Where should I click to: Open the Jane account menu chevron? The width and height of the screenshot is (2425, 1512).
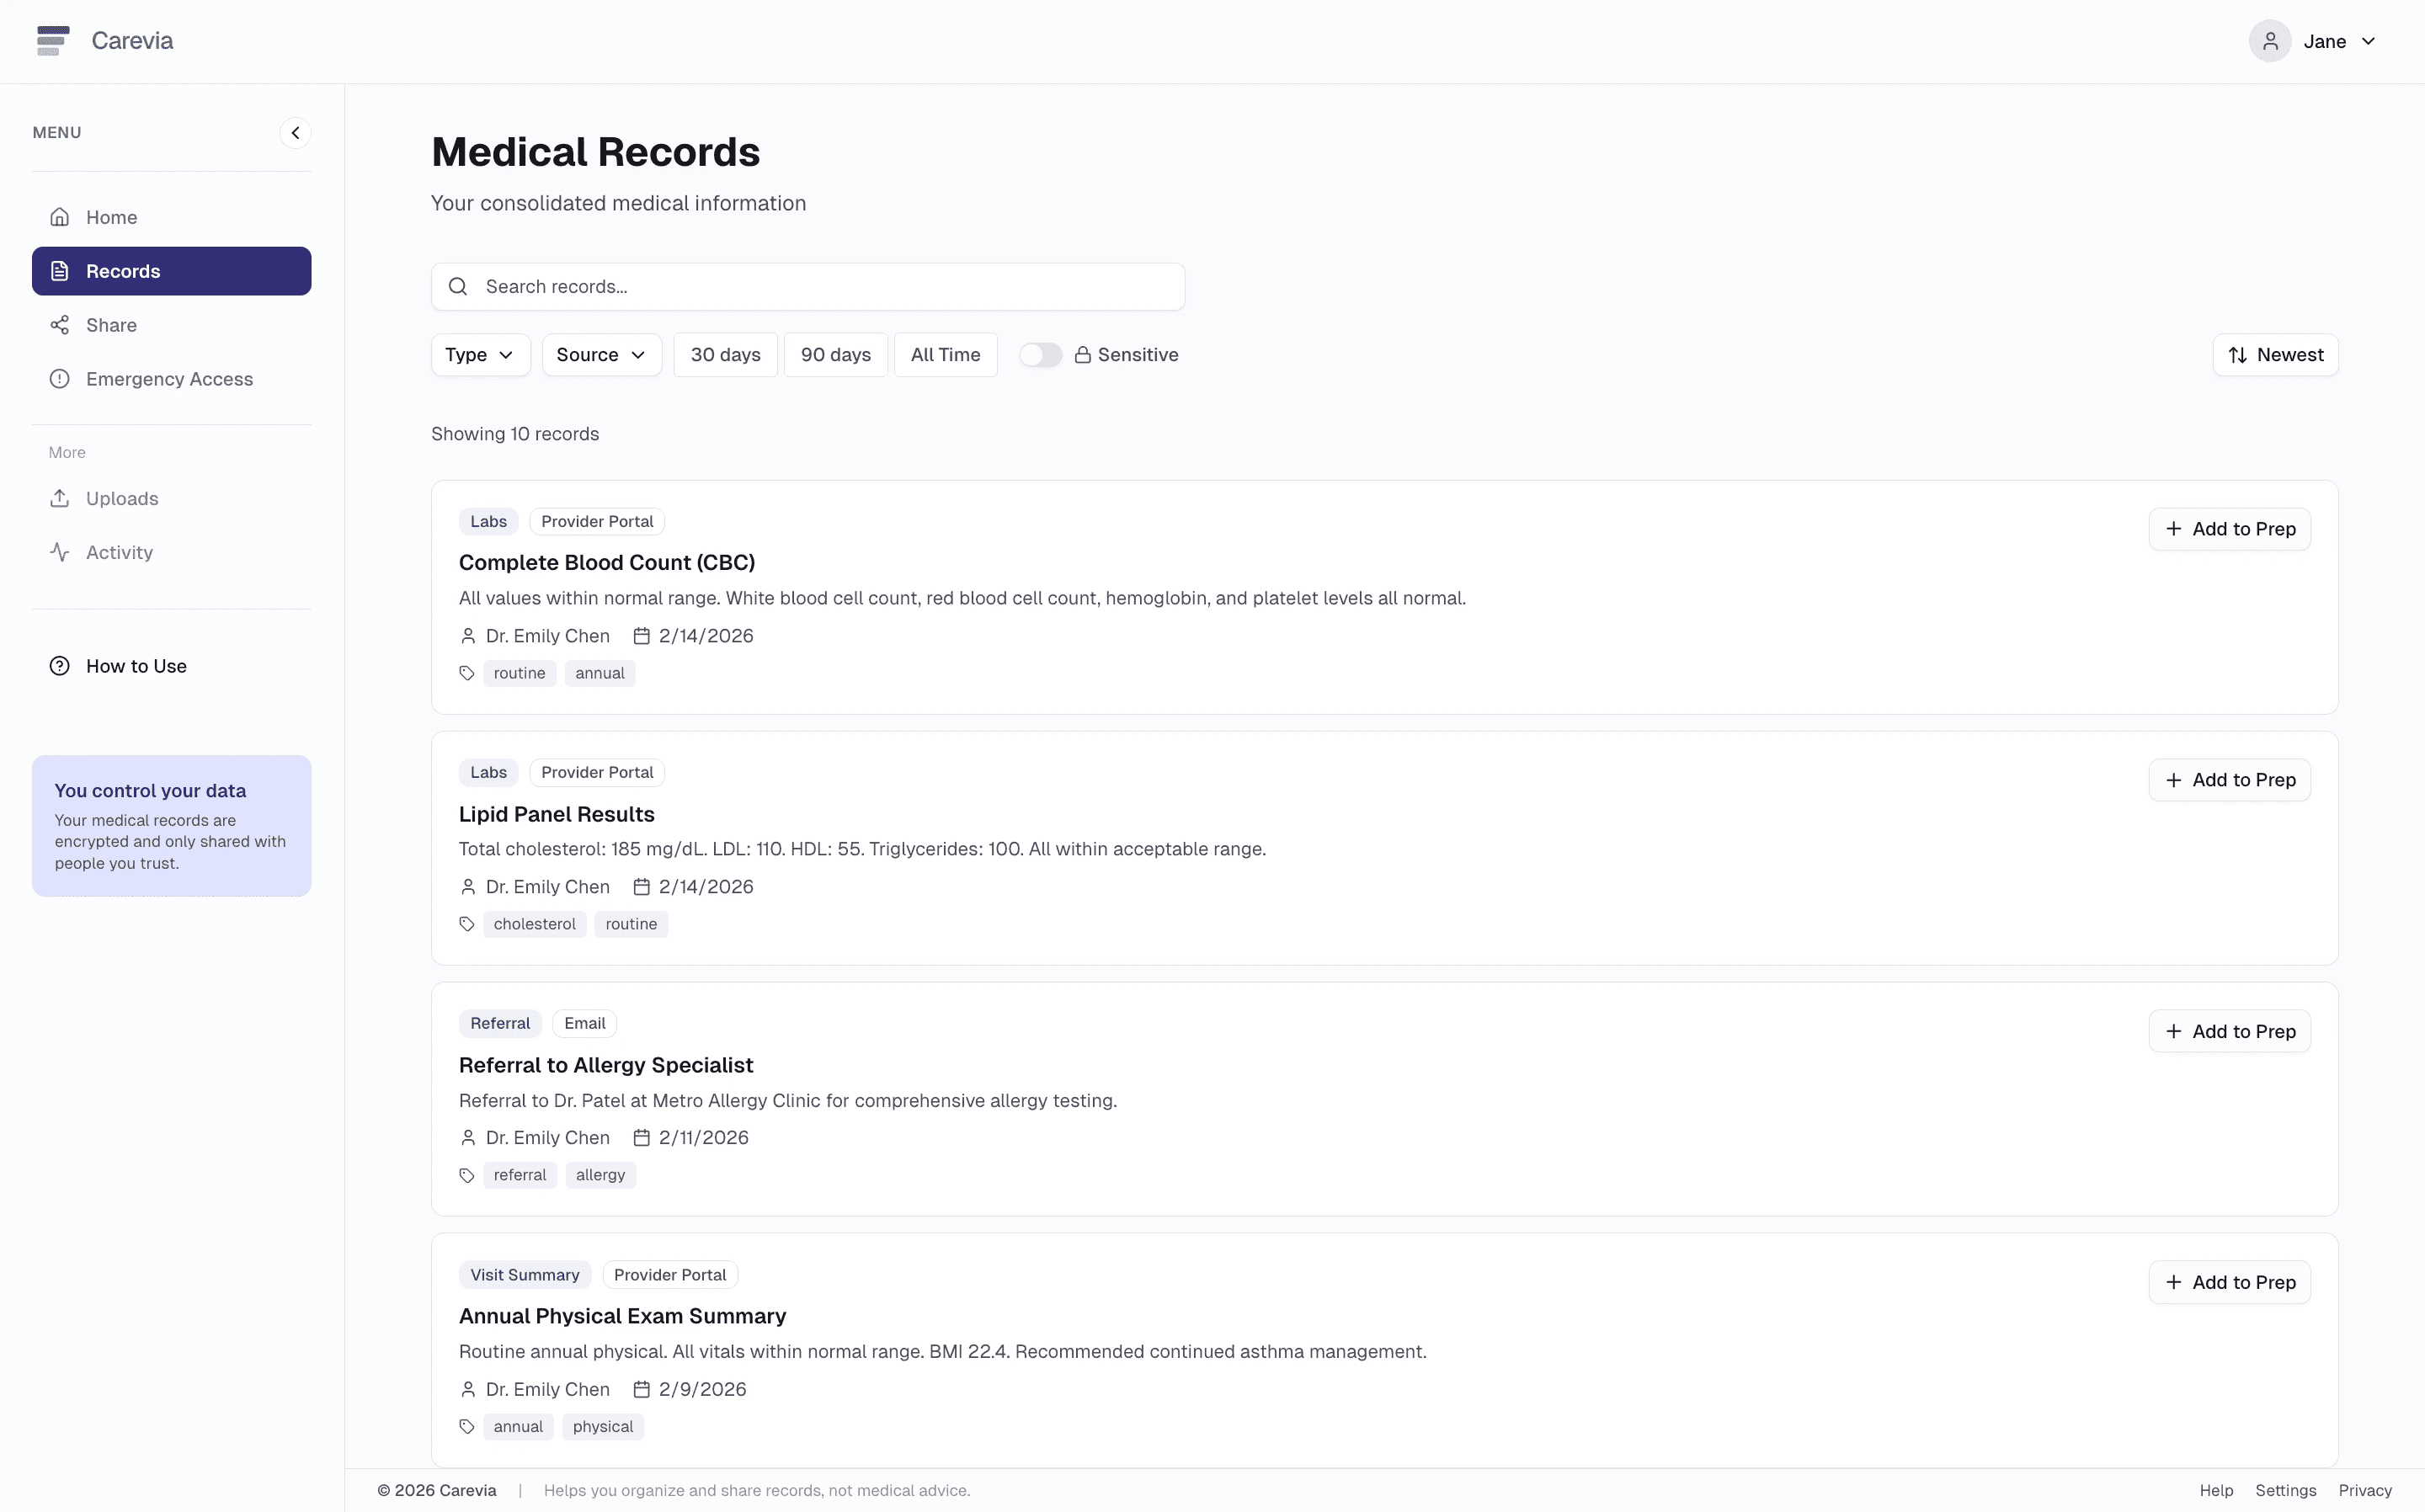tap(2368, 41)
